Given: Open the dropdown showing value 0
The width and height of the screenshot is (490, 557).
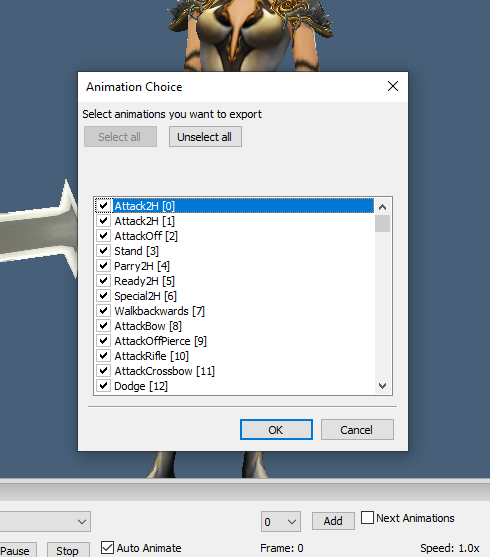Looking at the screenshot, I should click(x=281, y=521).
